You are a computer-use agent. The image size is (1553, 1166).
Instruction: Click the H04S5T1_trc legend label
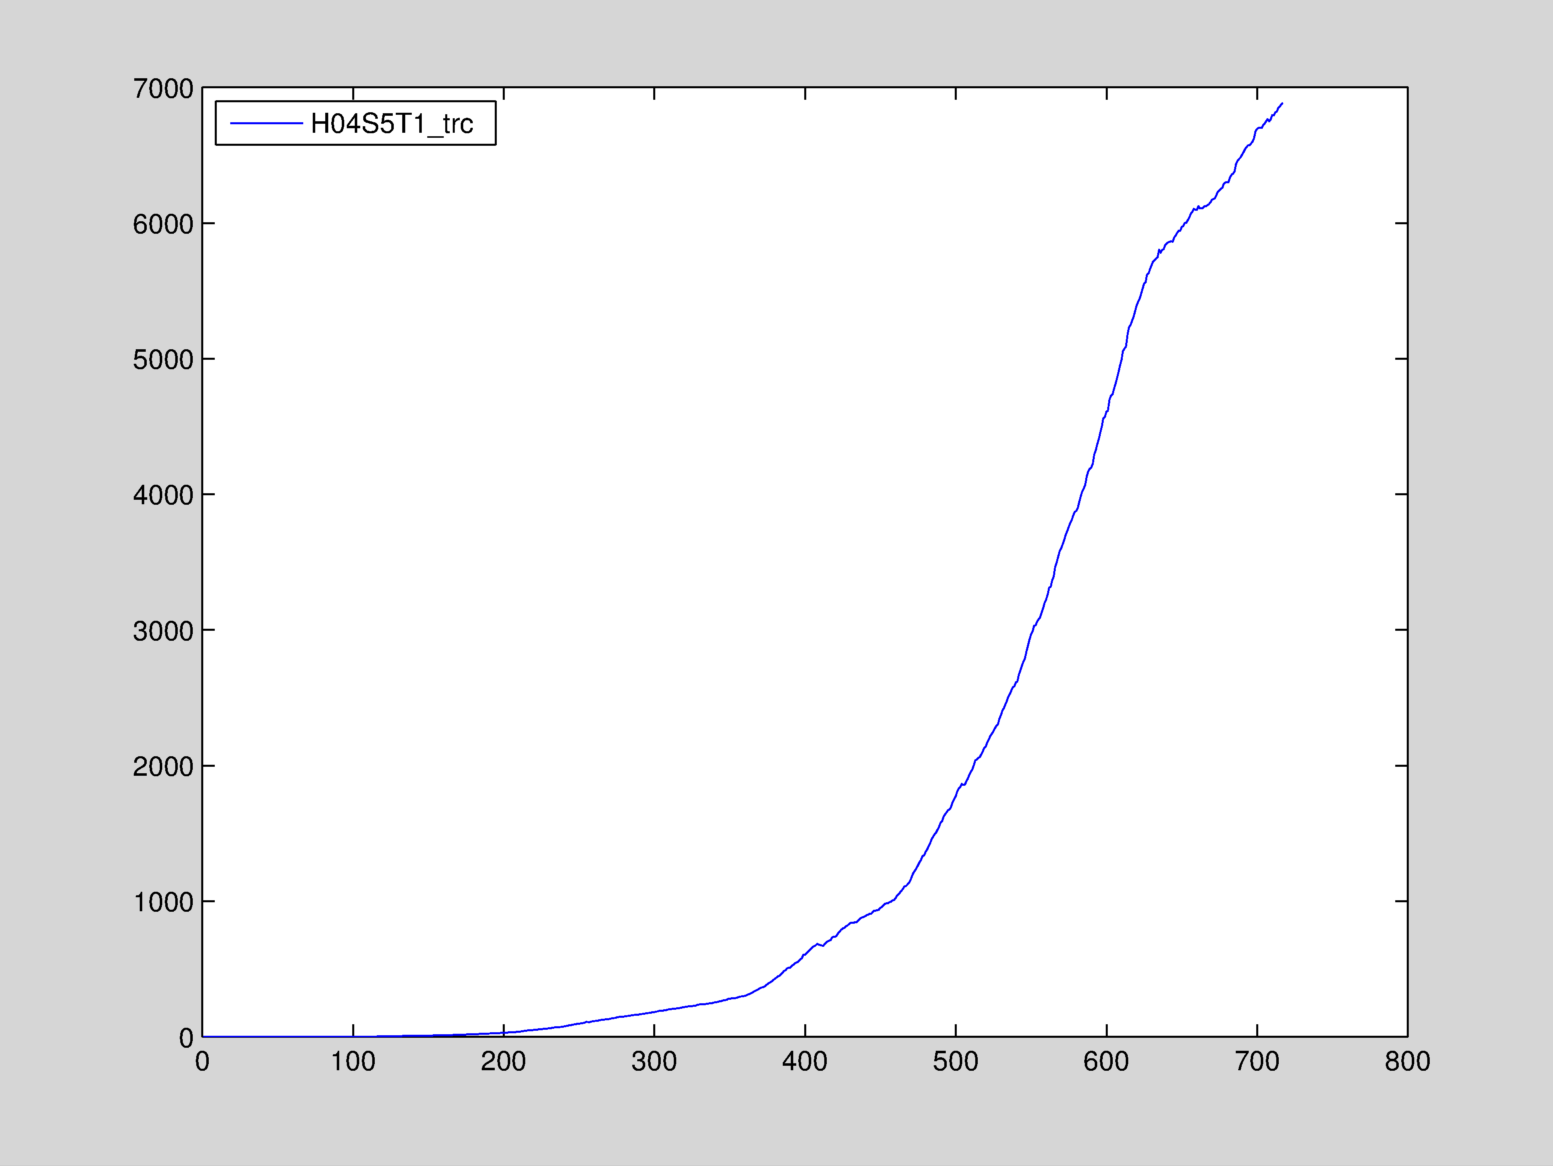(x=392, y=124)
